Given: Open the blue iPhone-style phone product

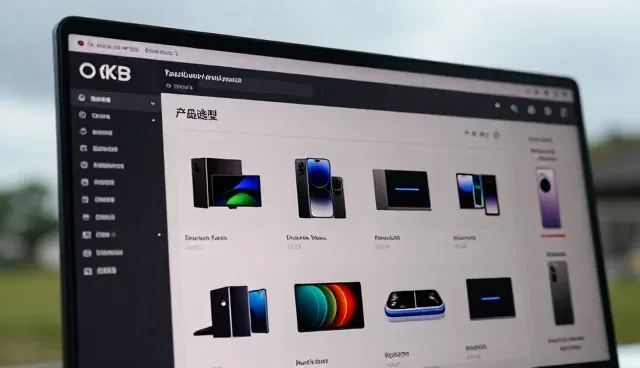Looking at the screenshot, I should tap(320, 188).
